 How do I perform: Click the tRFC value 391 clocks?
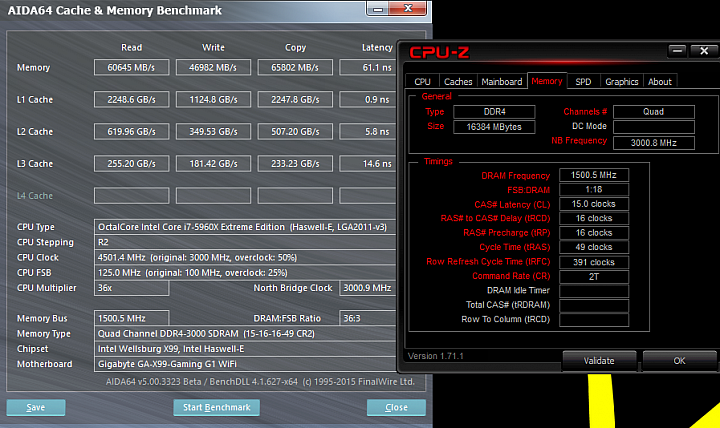point(594,262)
